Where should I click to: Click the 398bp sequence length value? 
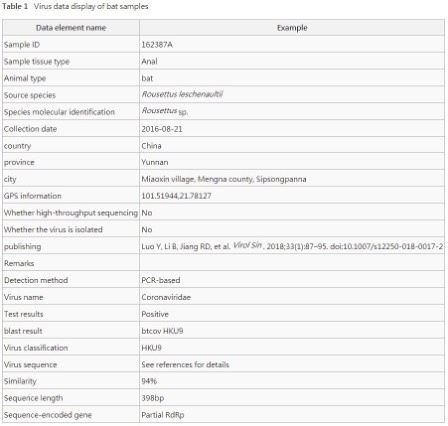(x=153, y=398)
